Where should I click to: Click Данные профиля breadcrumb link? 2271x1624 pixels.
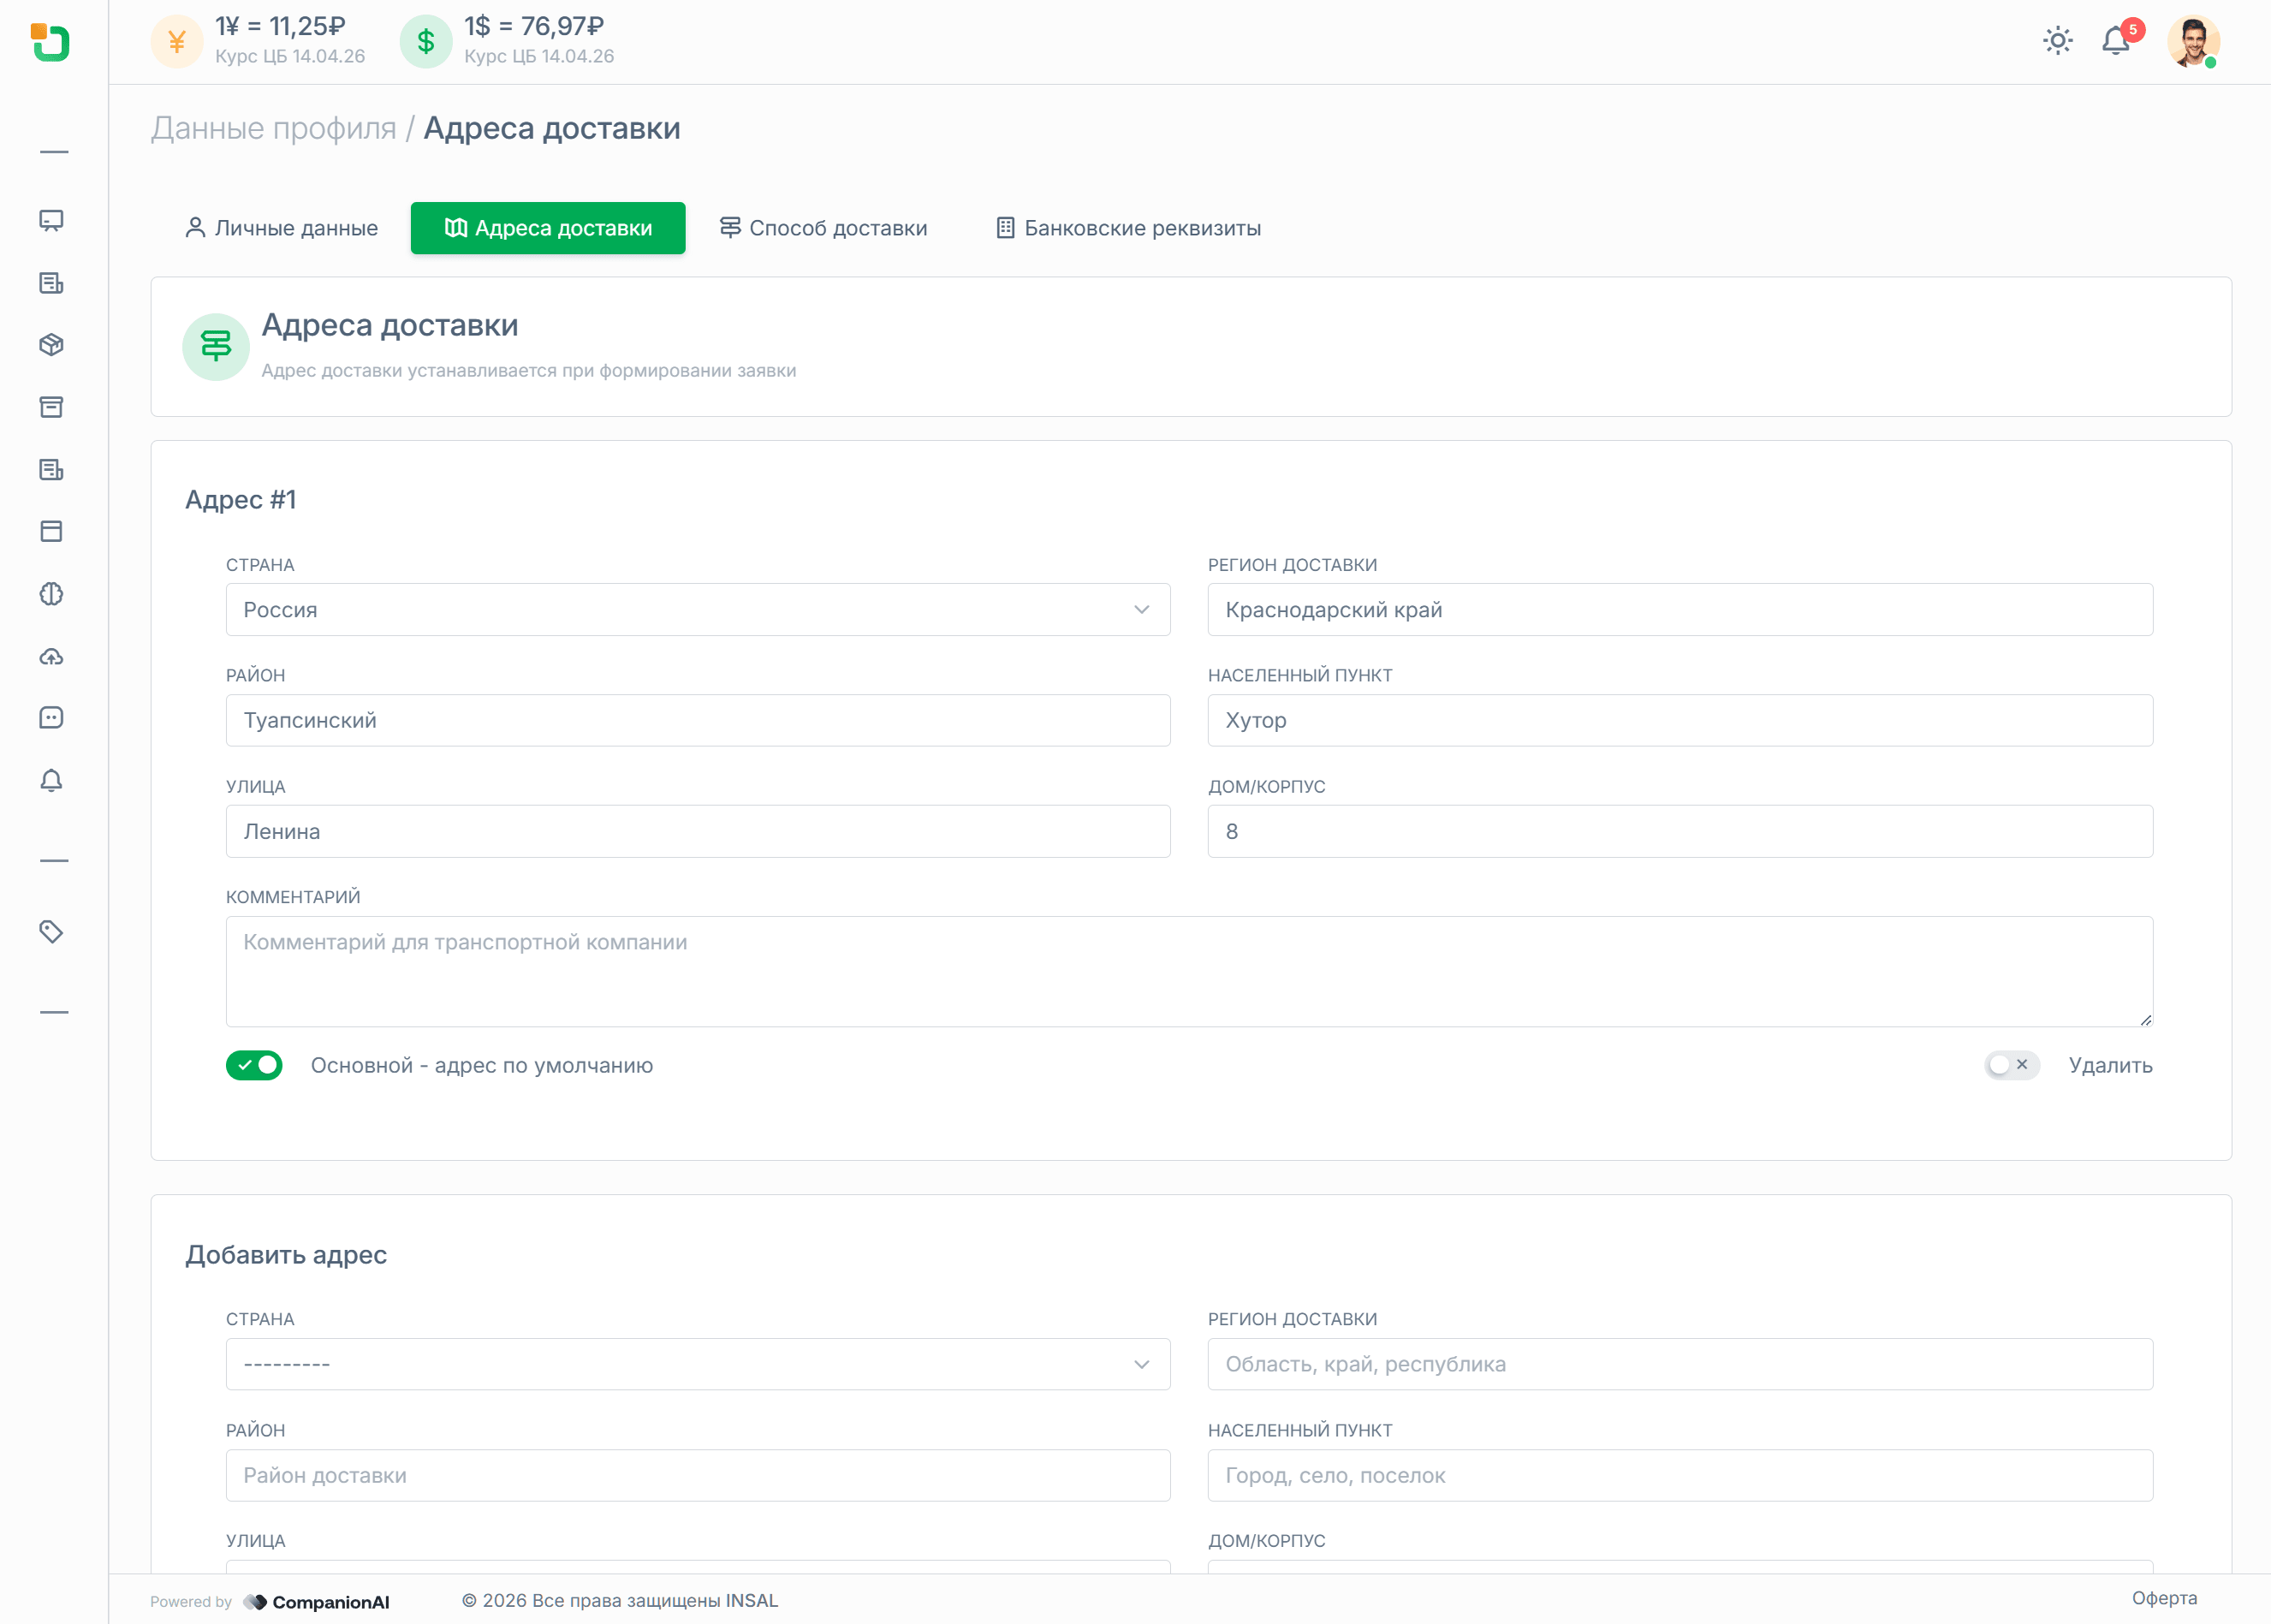point(273,128)
